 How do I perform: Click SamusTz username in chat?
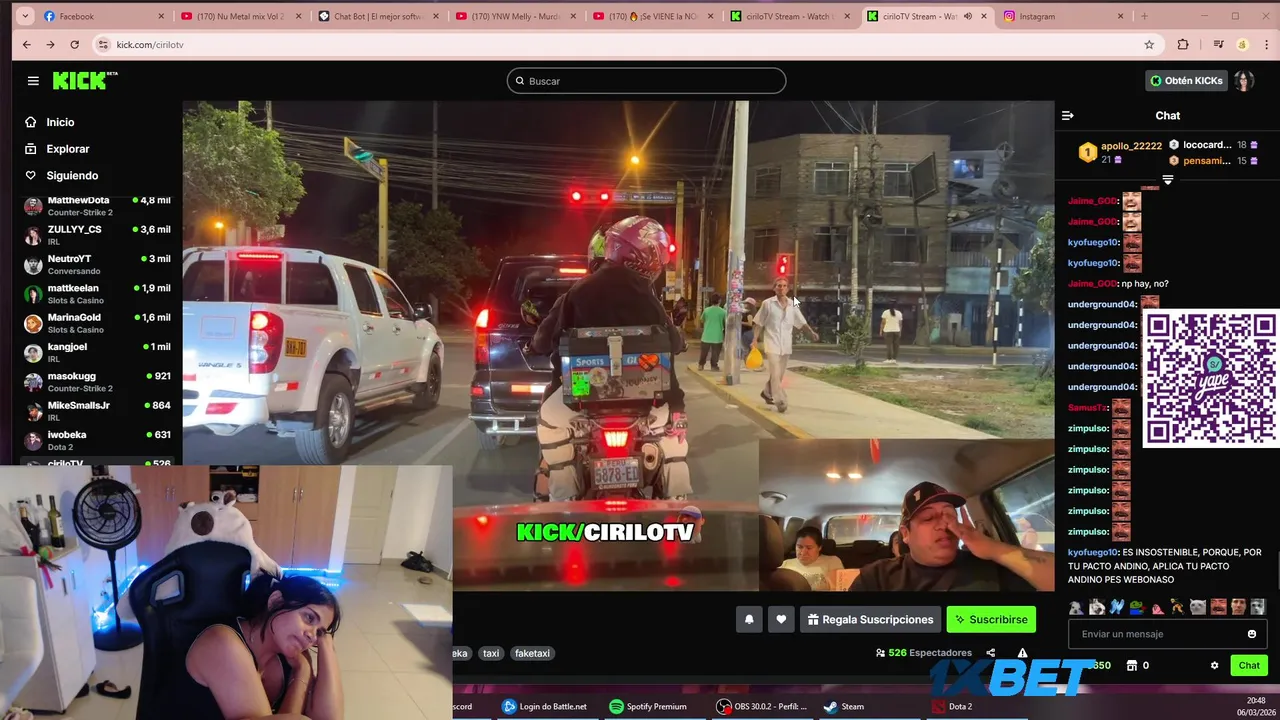click(1087, 408)
